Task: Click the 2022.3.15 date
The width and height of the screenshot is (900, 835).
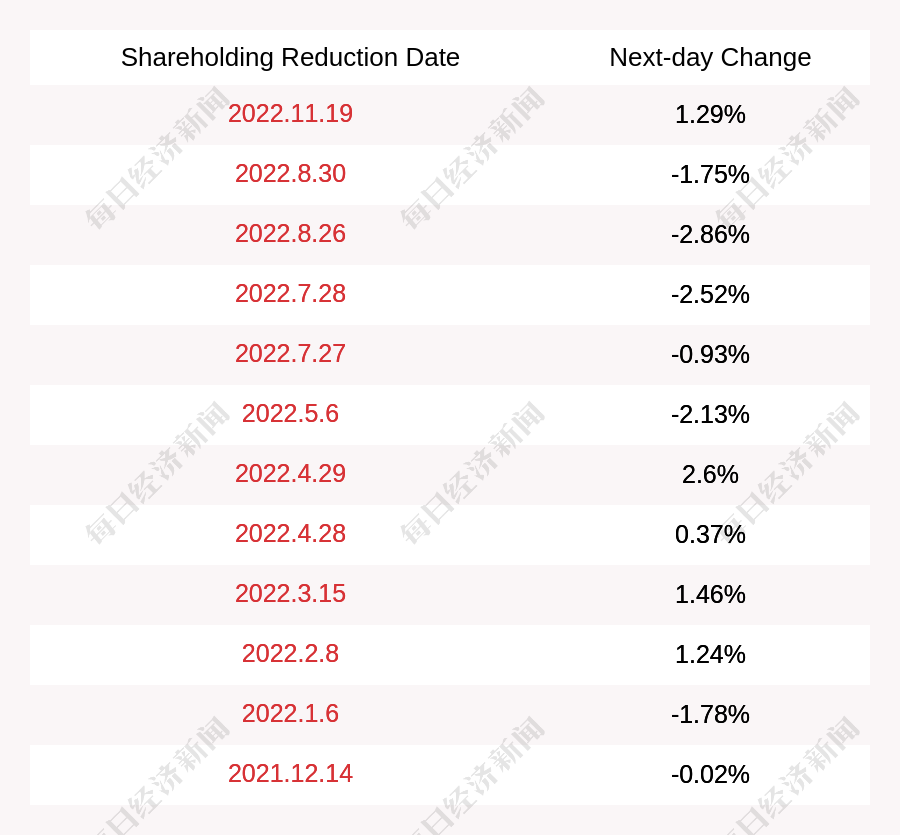Action: (290, 593)
